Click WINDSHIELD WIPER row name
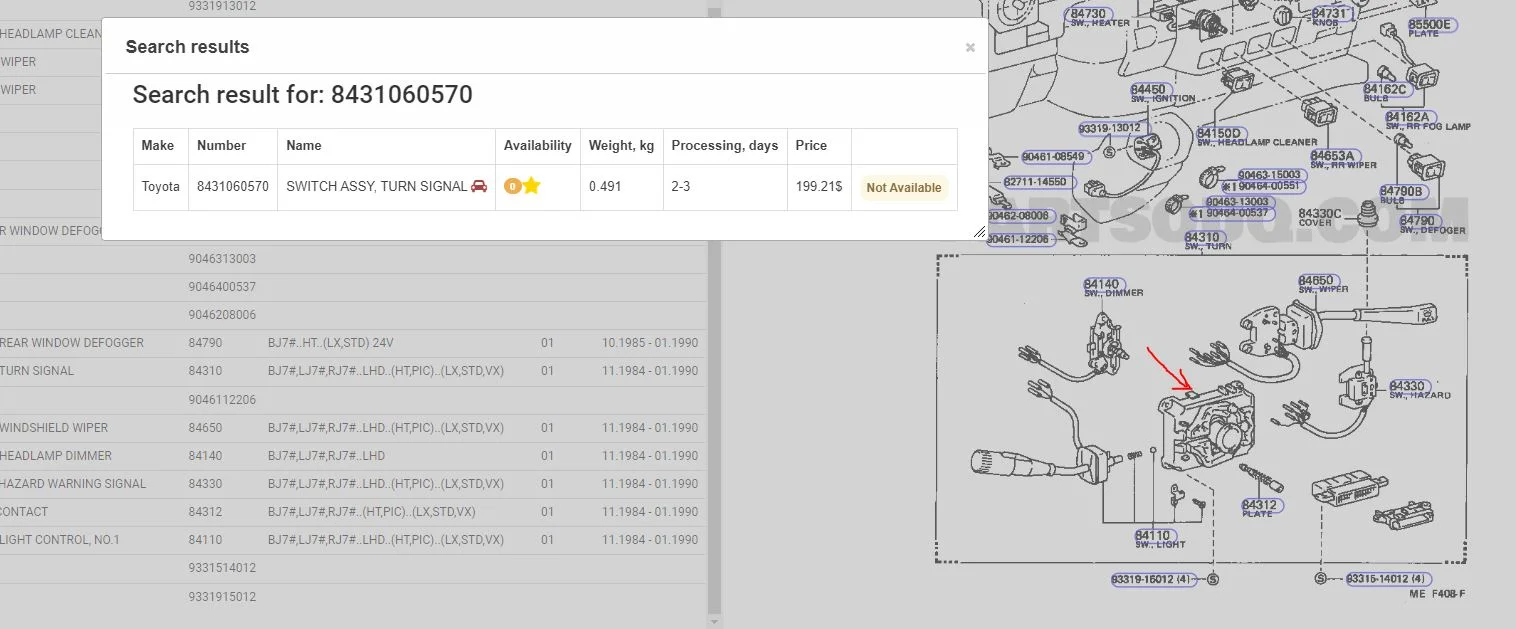The width and height of the screenshot is (1516, 629). coord(54,428)
